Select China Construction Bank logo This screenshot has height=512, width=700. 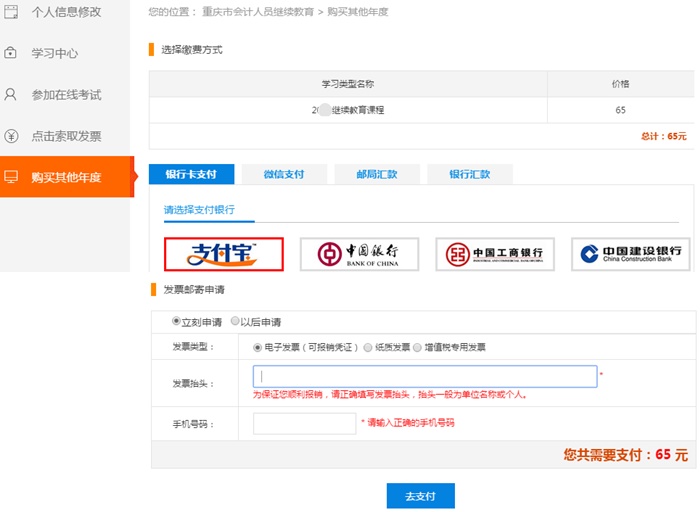click(x=632, y=255)
